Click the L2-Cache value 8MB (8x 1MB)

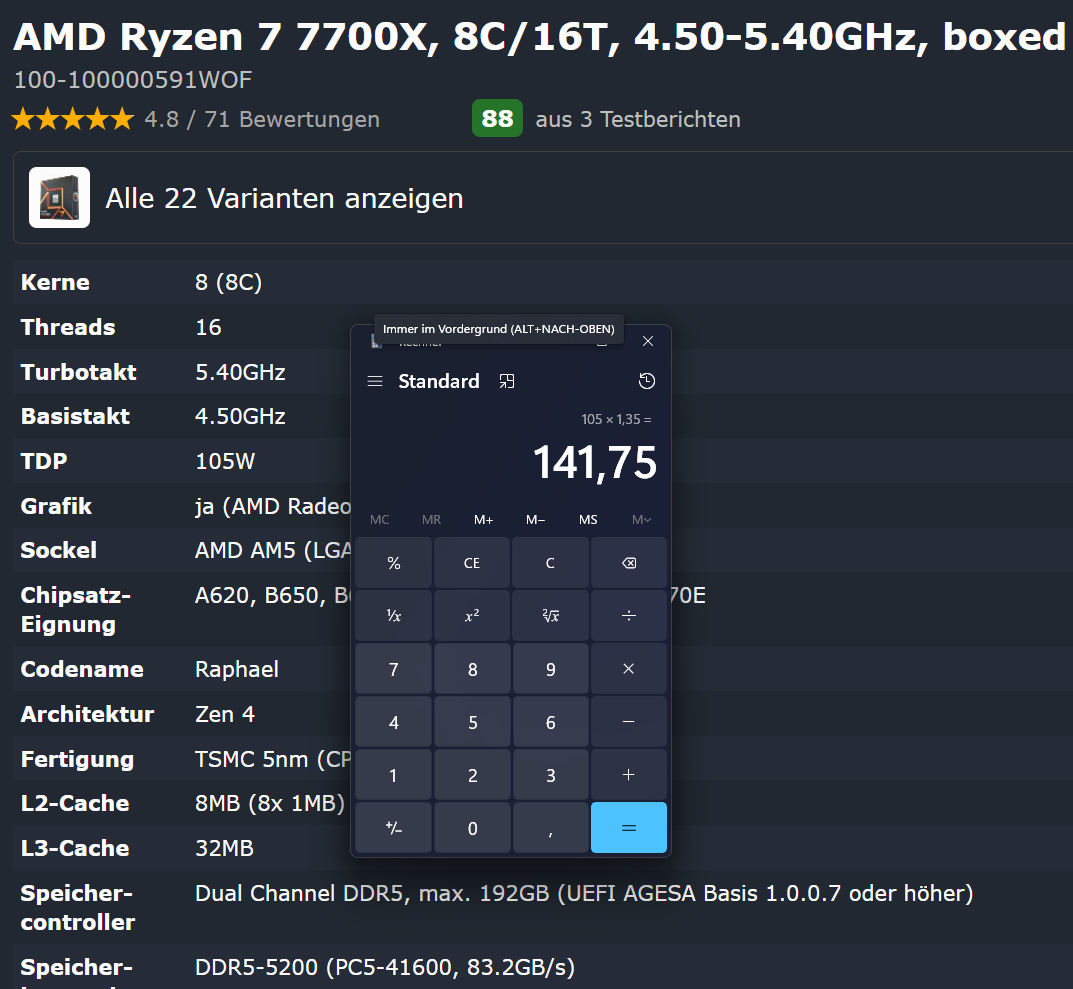pos(270,803)
